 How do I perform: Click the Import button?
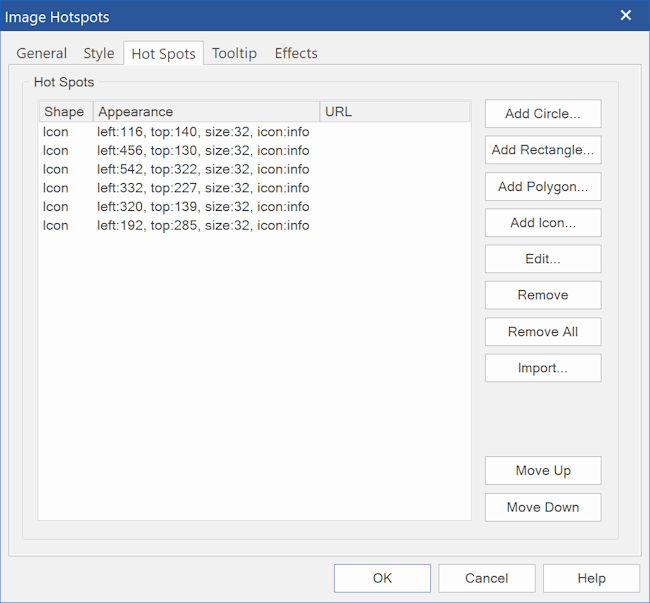point(542,368)
